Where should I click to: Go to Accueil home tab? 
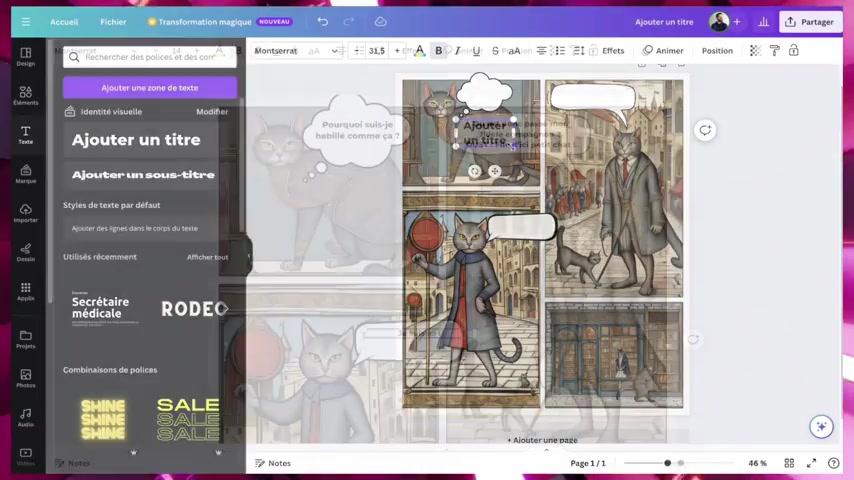(64, 22)
